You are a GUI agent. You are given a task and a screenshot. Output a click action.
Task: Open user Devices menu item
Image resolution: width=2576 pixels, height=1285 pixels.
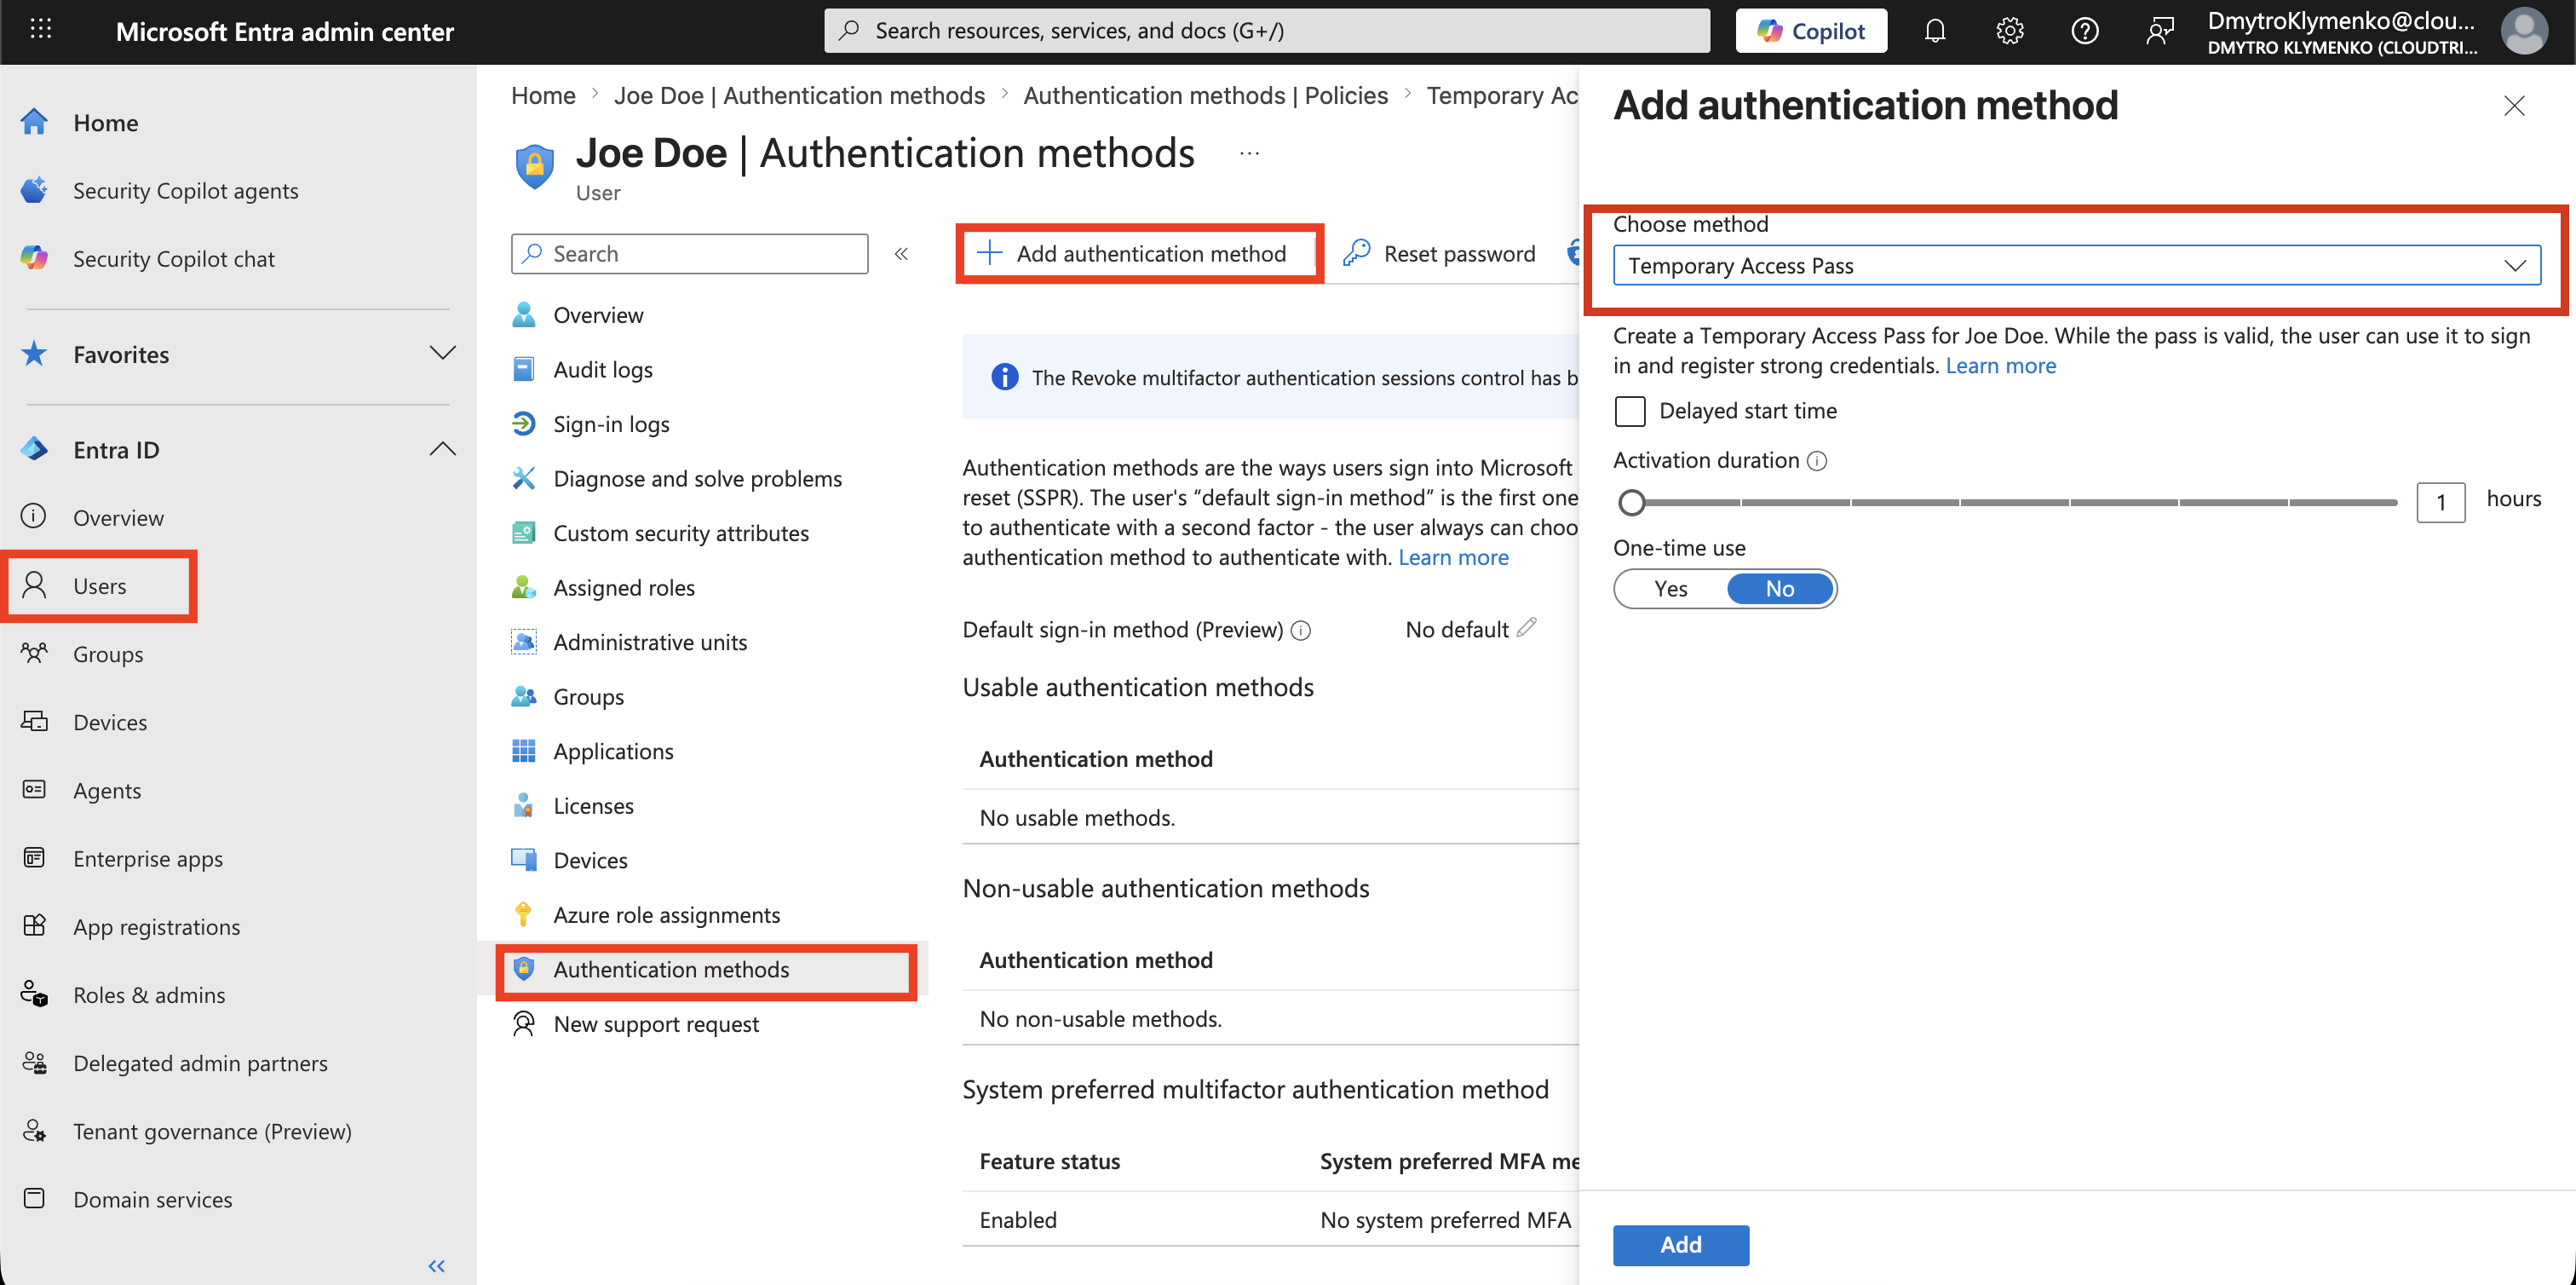[590, 859]
